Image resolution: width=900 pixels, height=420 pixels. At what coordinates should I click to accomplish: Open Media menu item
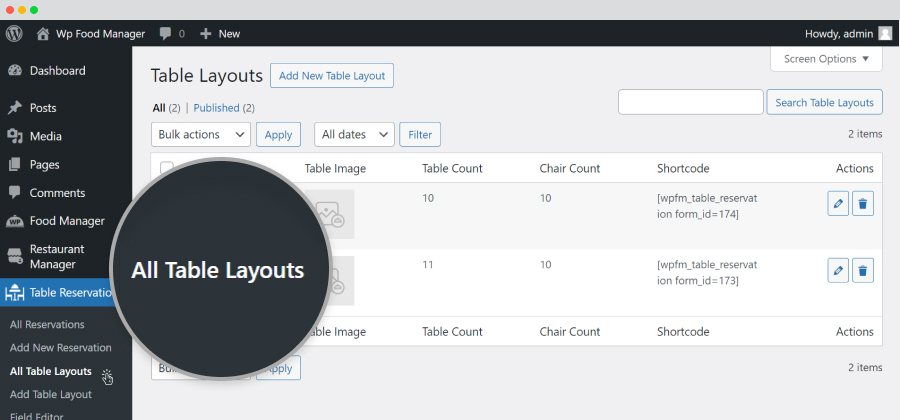(x=45, y=136)
